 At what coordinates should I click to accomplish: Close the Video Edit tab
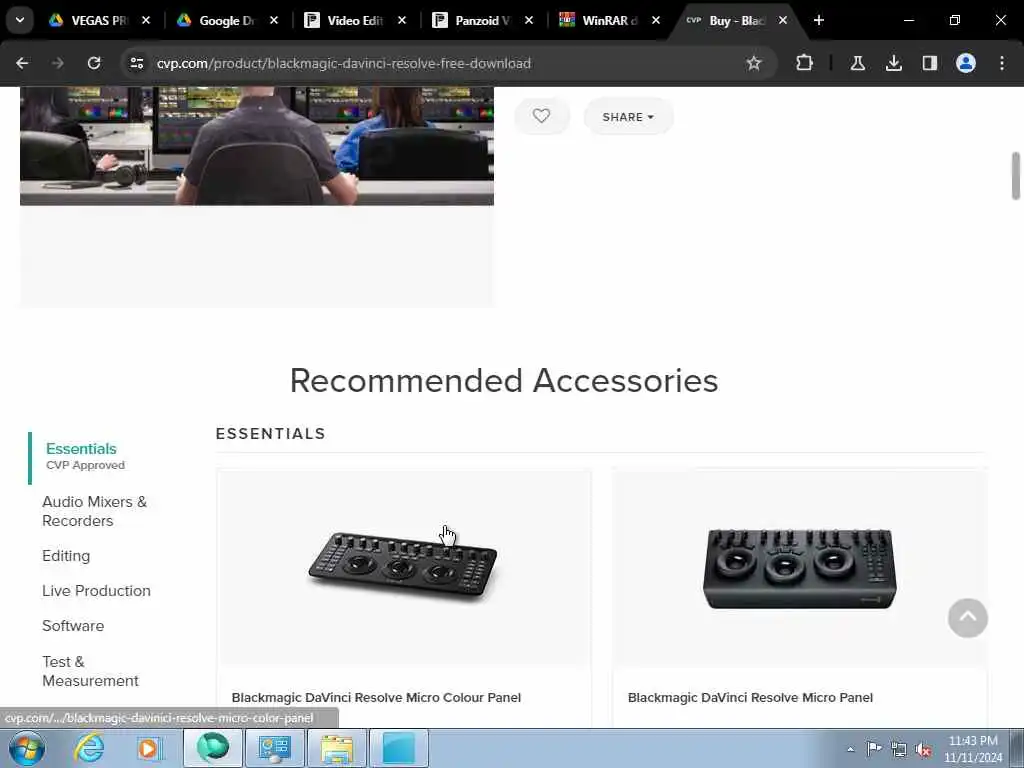click(402, 20)
